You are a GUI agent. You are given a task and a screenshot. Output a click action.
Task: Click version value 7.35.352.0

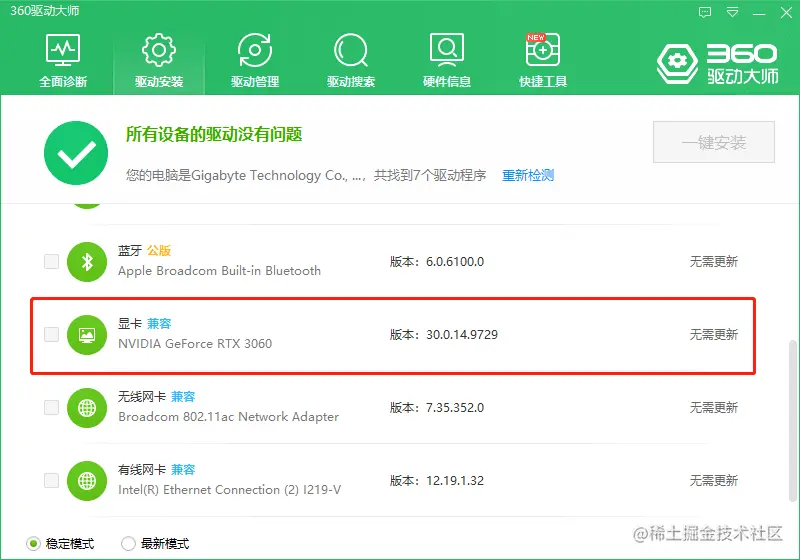(x=455, y=408)
